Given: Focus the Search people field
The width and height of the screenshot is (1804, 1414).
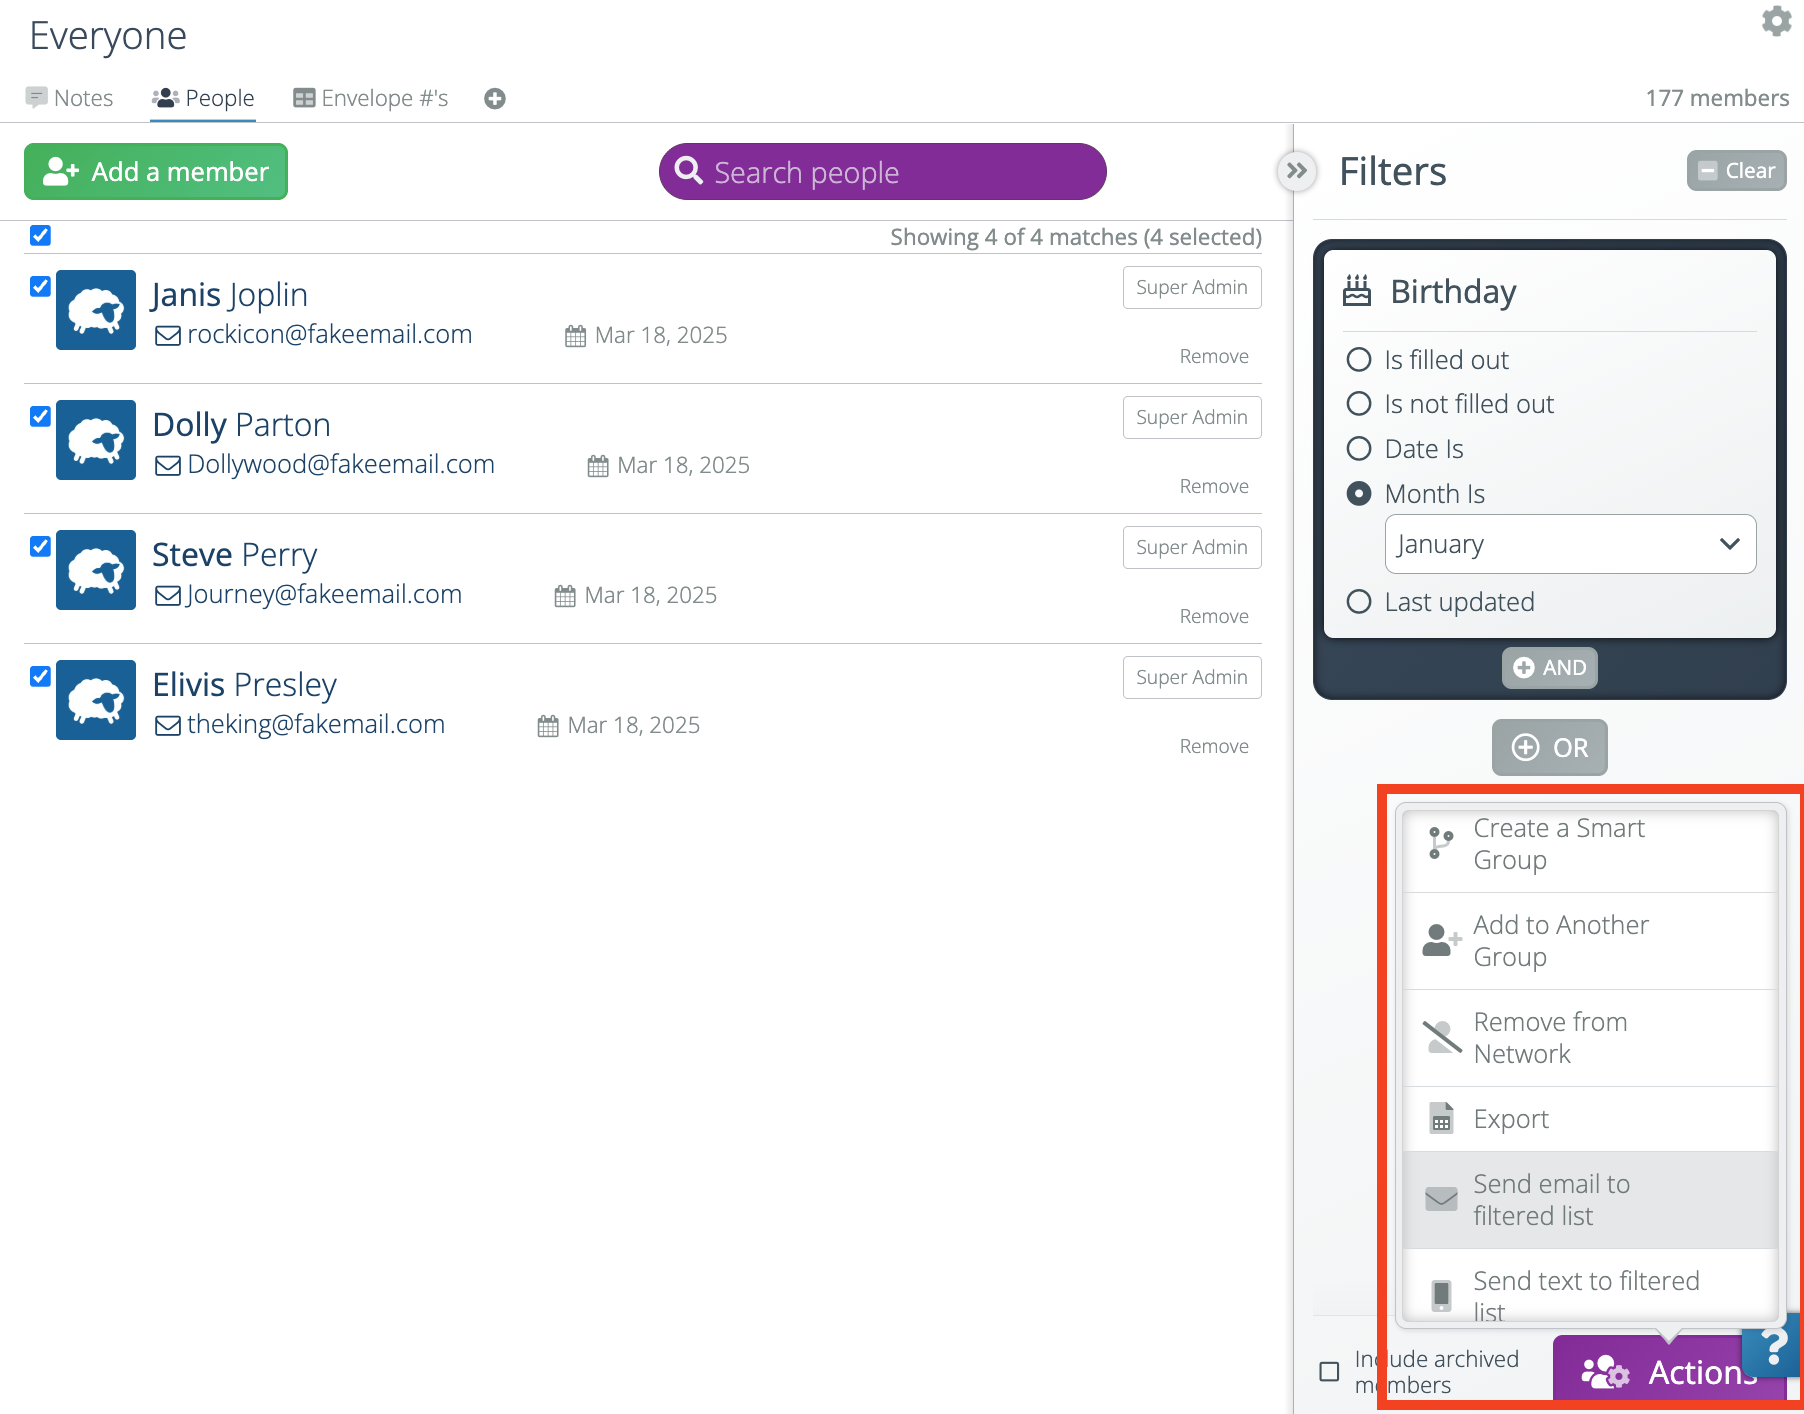Looking at the screenshot, I should tap(883, 172).
